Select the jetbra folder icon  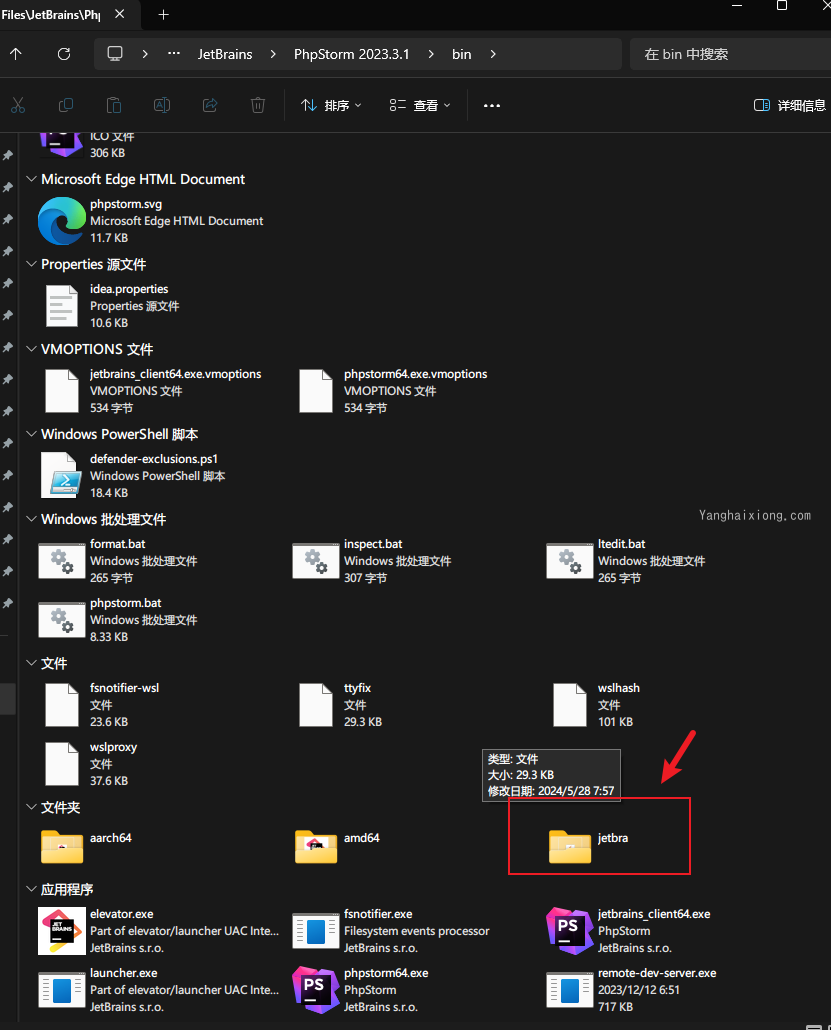click(x=570, y=846)
